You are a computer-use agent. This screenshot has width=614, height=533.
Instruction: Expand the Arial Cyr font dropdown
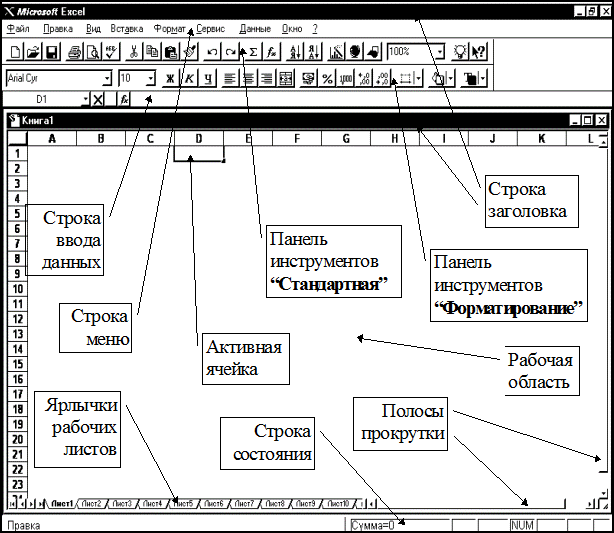(x=107, y=78)
